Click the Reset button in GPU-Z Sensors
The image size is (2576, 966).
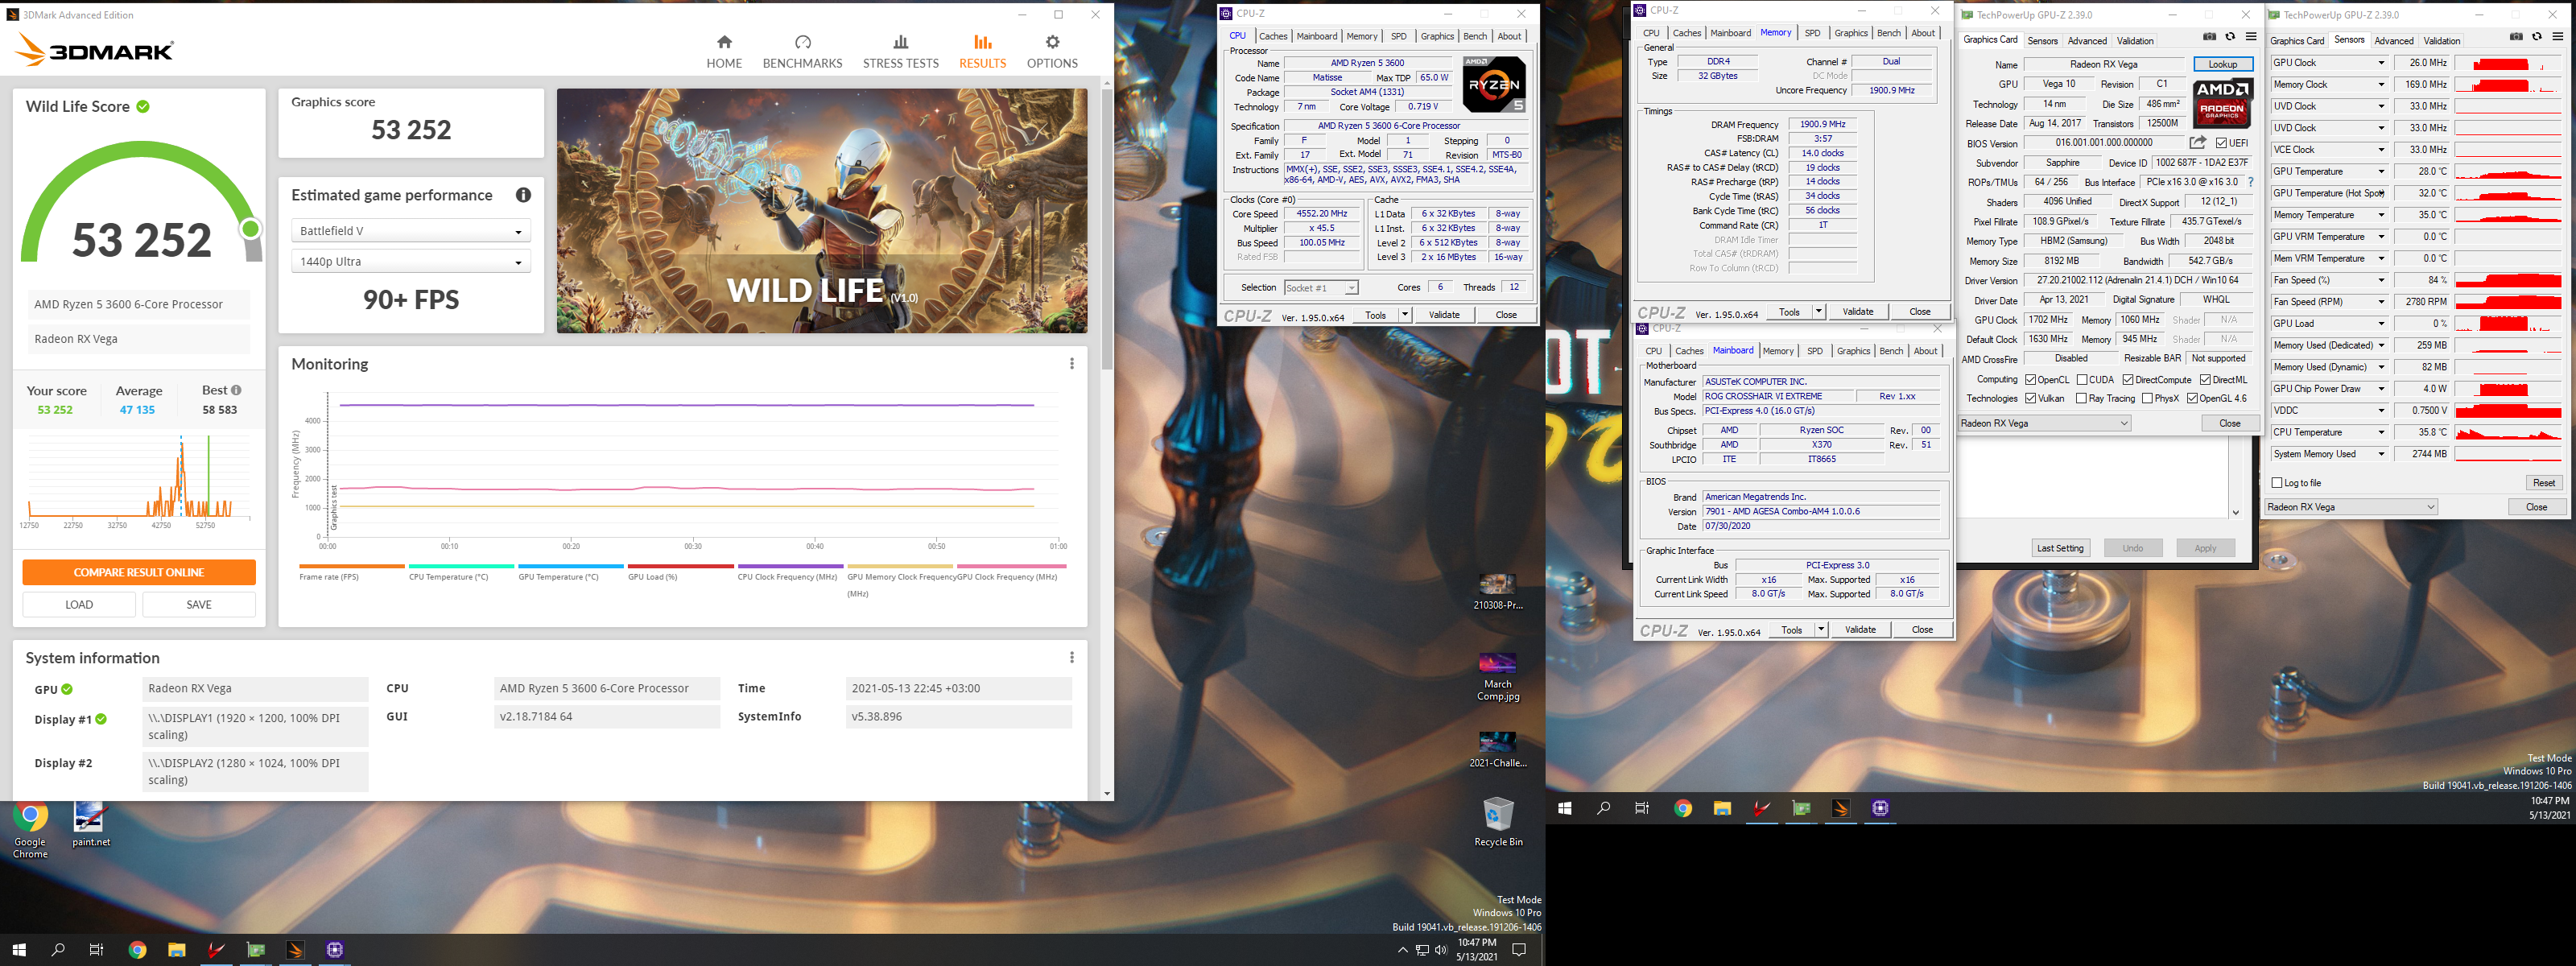(2543, 483)
